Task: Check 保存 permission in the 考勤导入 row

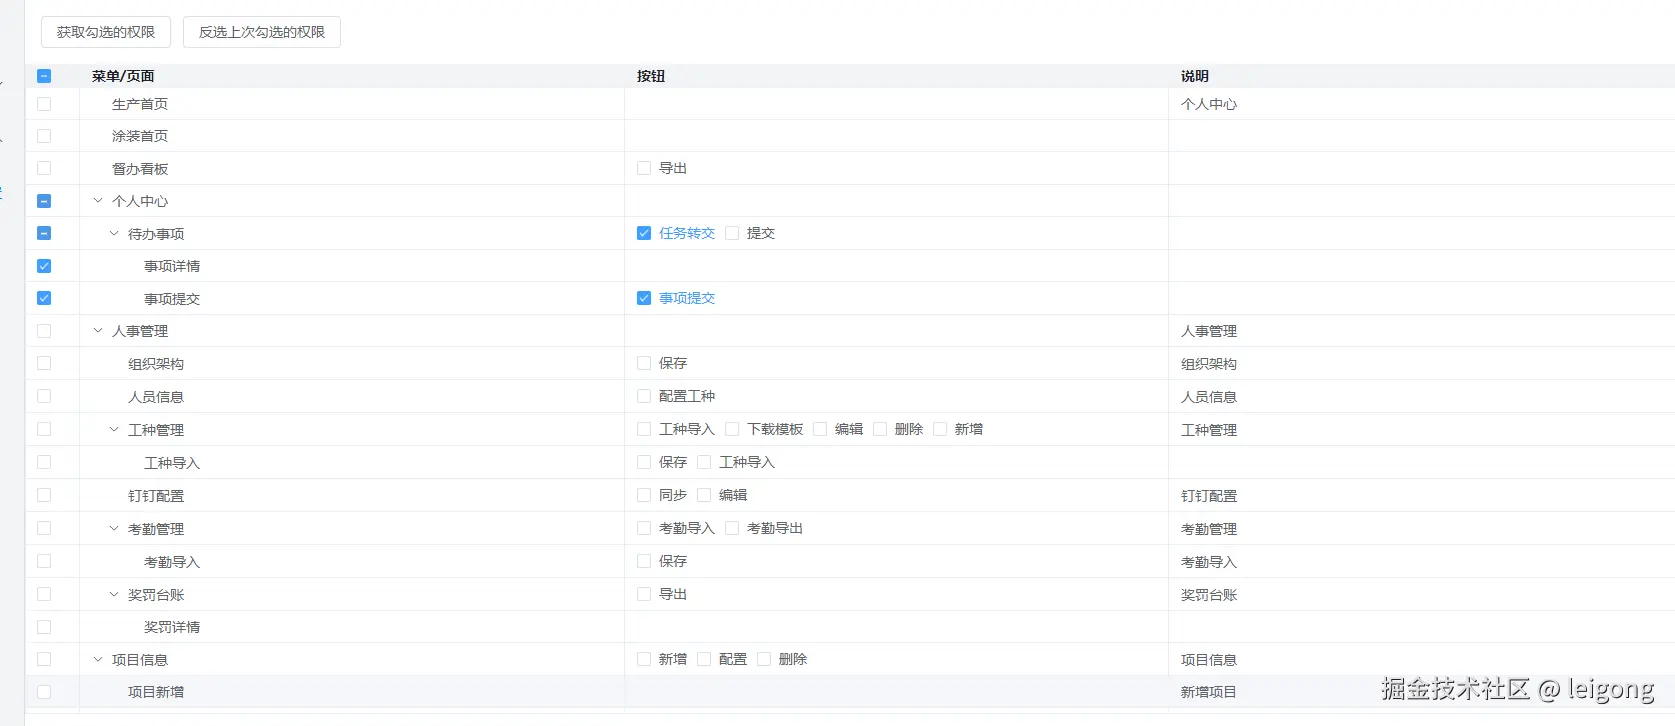Action: (644, 561)
